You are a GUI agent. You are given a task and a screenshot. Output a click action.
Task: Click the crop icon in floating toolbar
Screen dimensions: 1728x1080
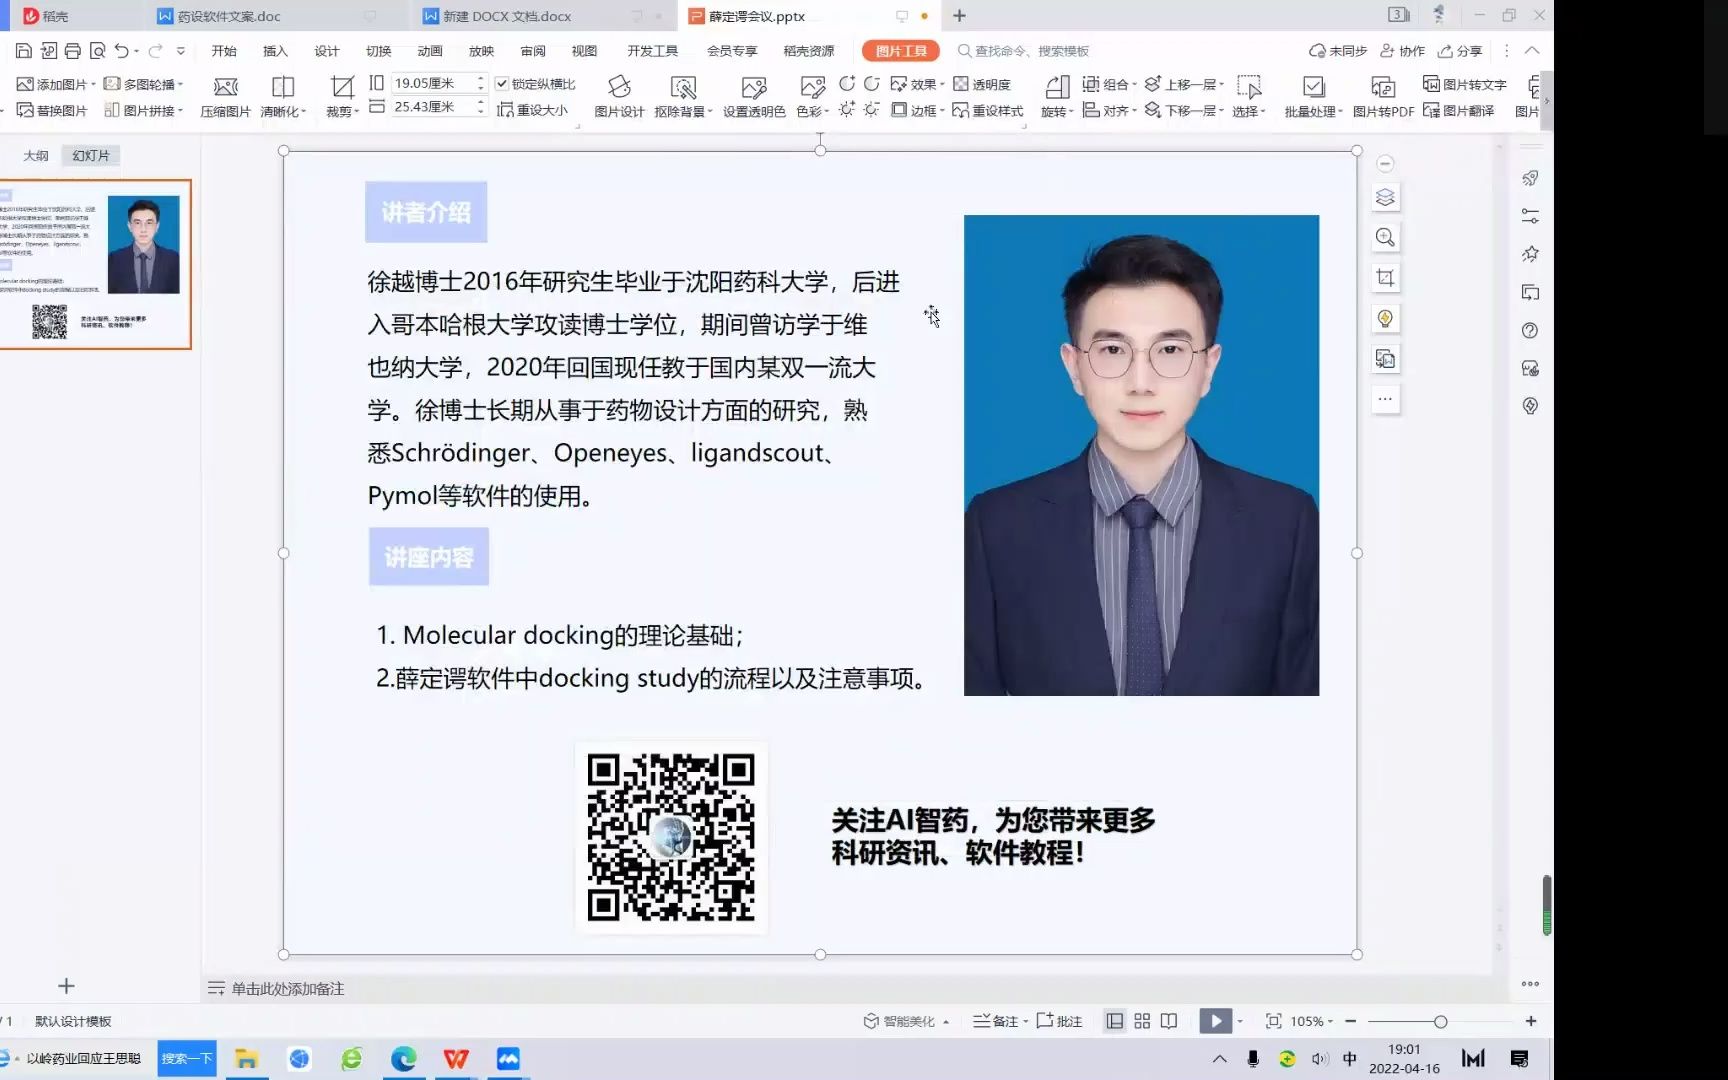[x=1385, y=278]
